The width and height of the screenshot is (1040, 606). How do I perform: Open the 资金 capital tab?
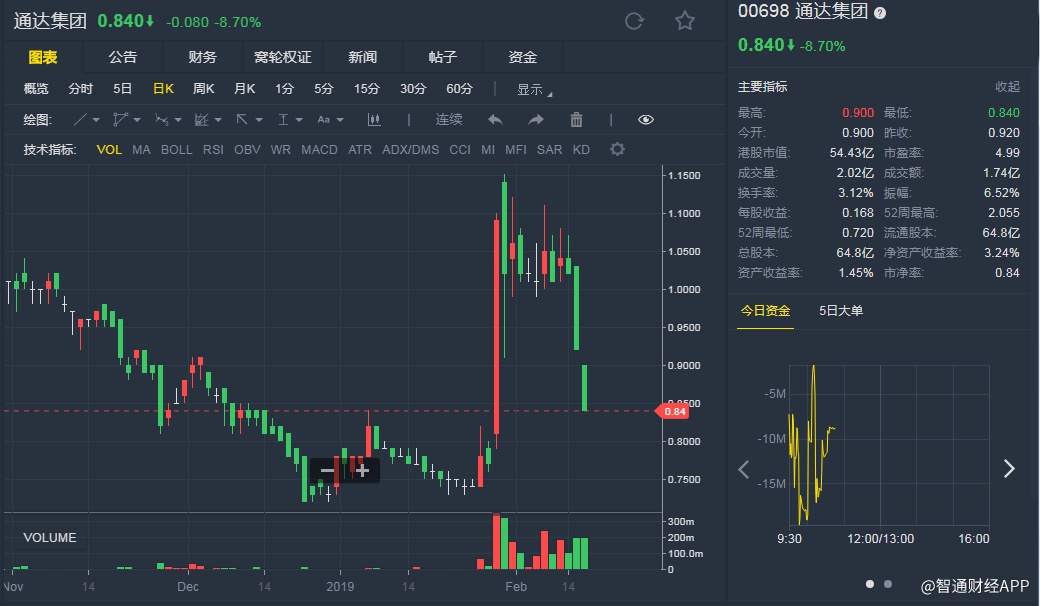tap(523, 57)
